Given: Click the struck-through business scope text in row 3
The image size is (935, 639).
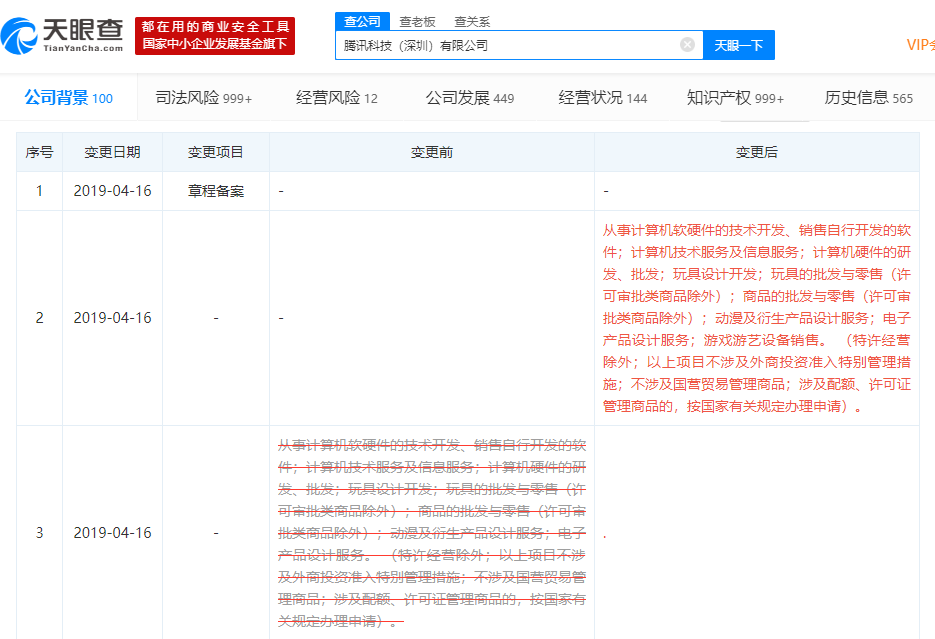Looking at the screenshot, I should click(432, 533).
